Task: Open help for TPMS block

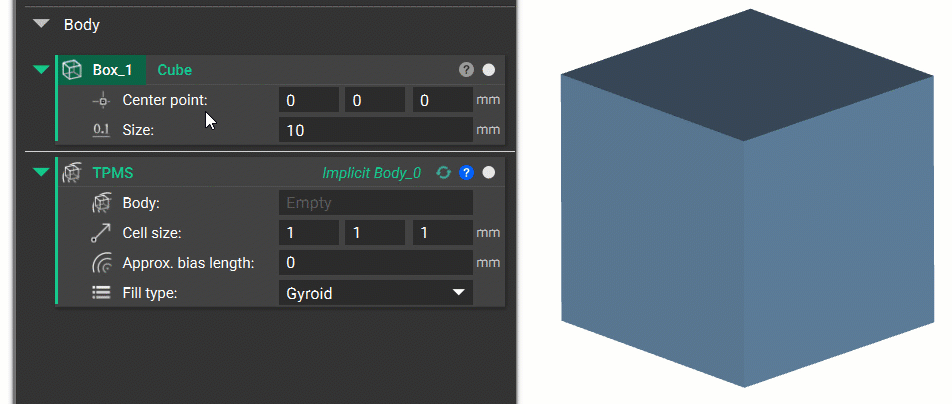Action: point(466,173)
